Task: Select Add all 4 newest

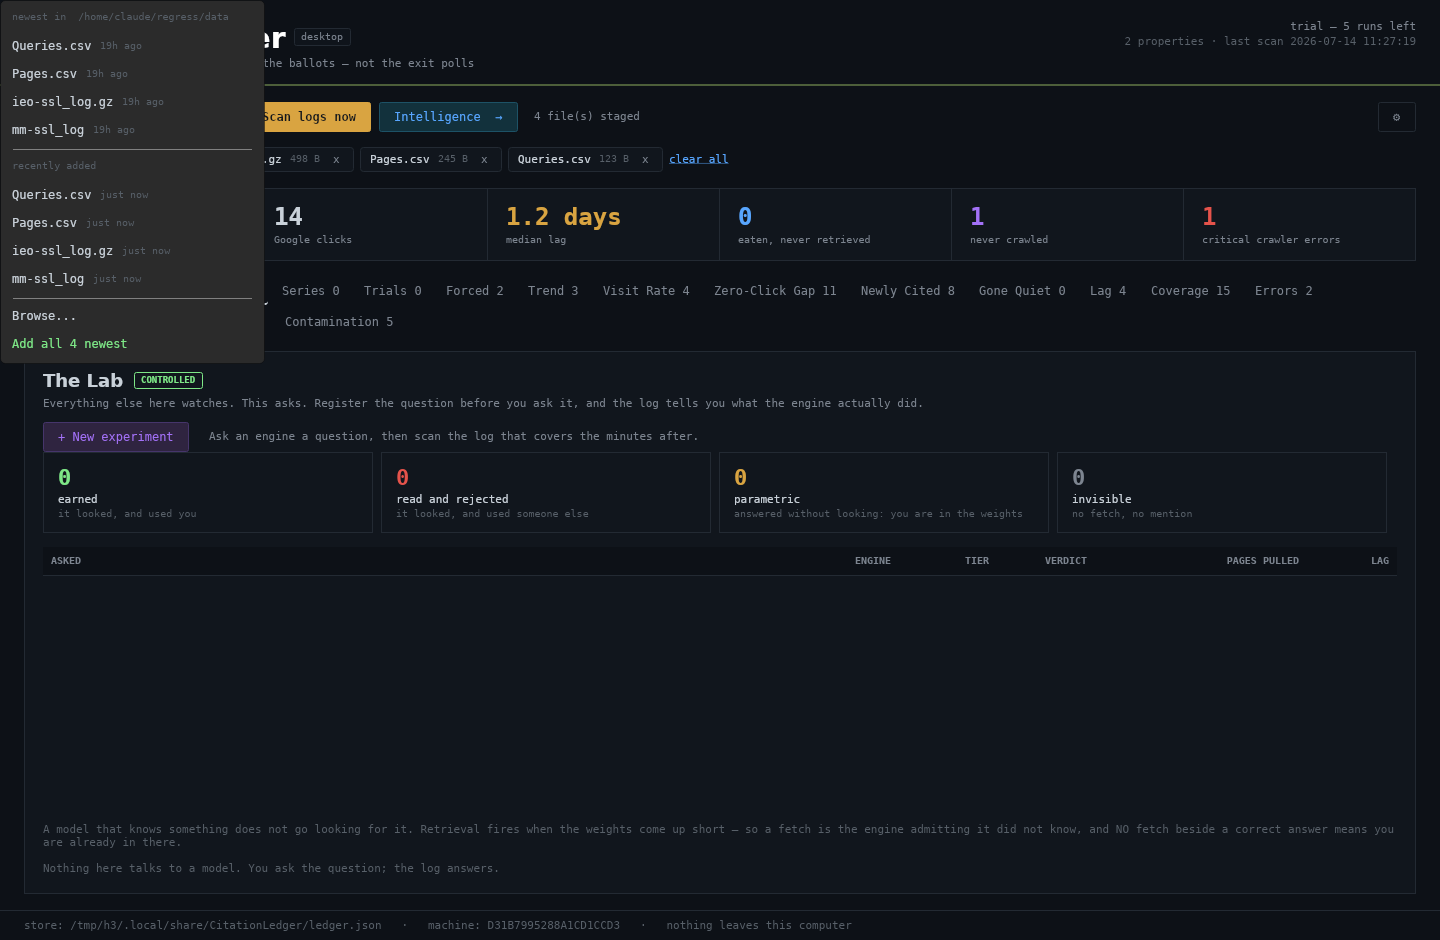Action: (132, 344)
